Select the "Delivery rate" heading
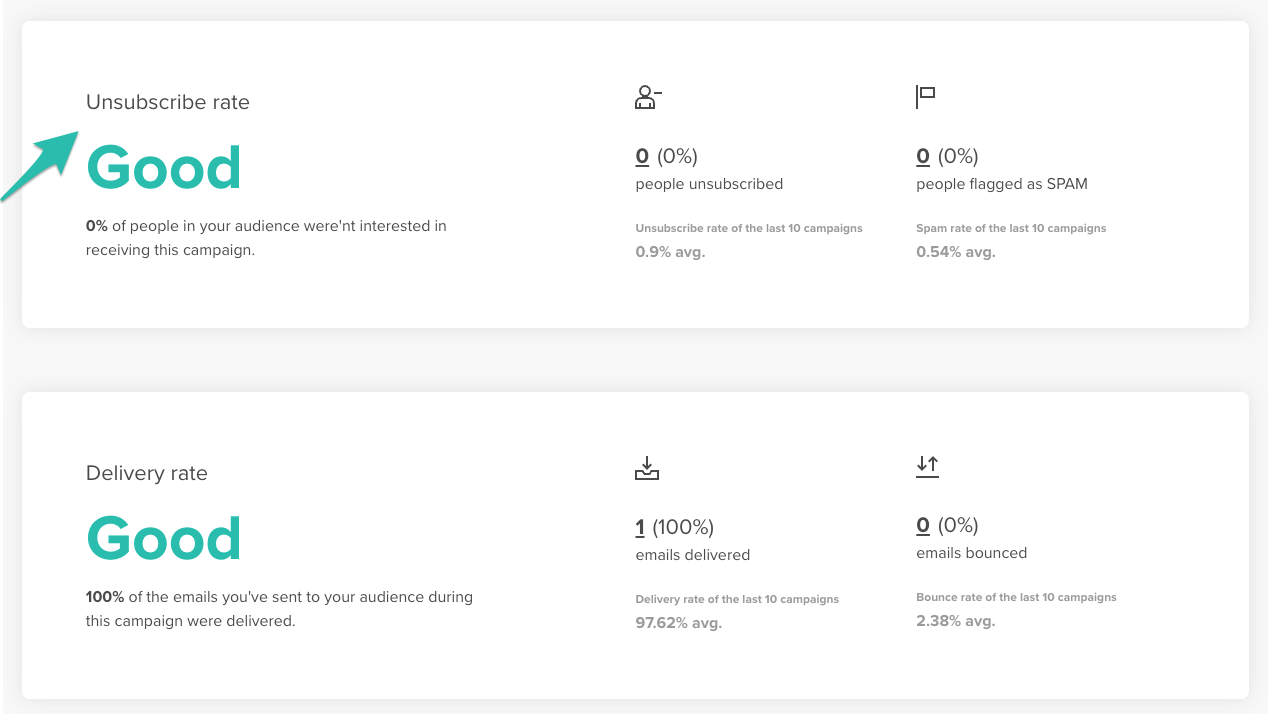Screen dimensions: 1268x714 [x=147, y=473]
